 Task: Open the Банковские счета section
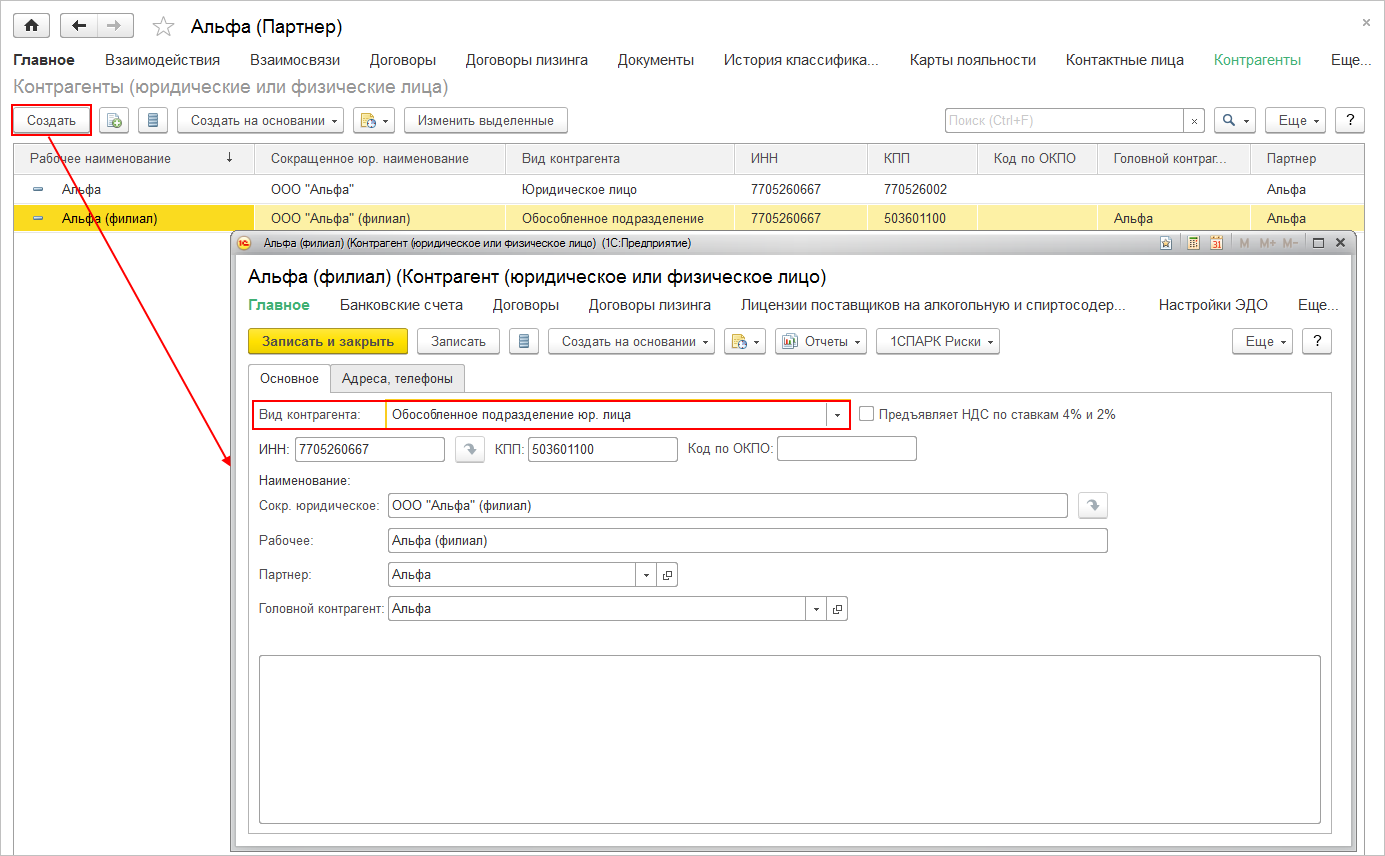401,305
